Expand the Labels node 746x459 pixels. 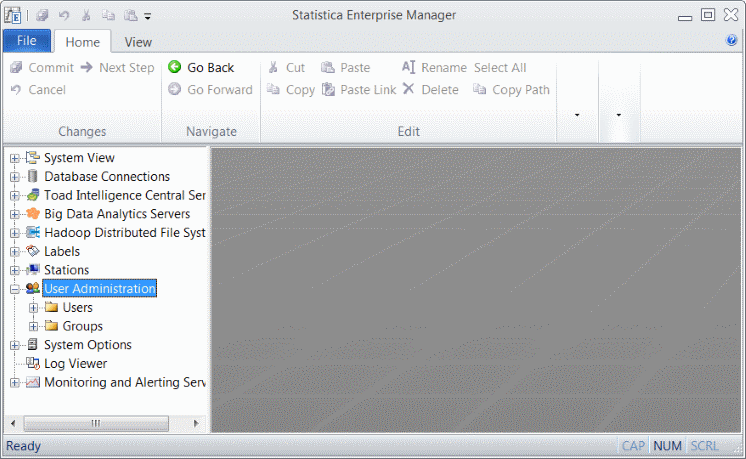(15, 252)
